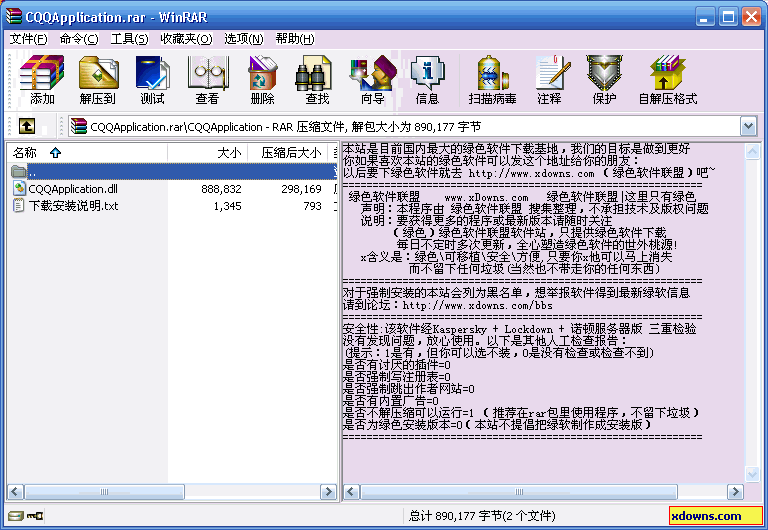Click the 1,345 size value
Screen dimensions: 768x530
[x=227, y=206]
